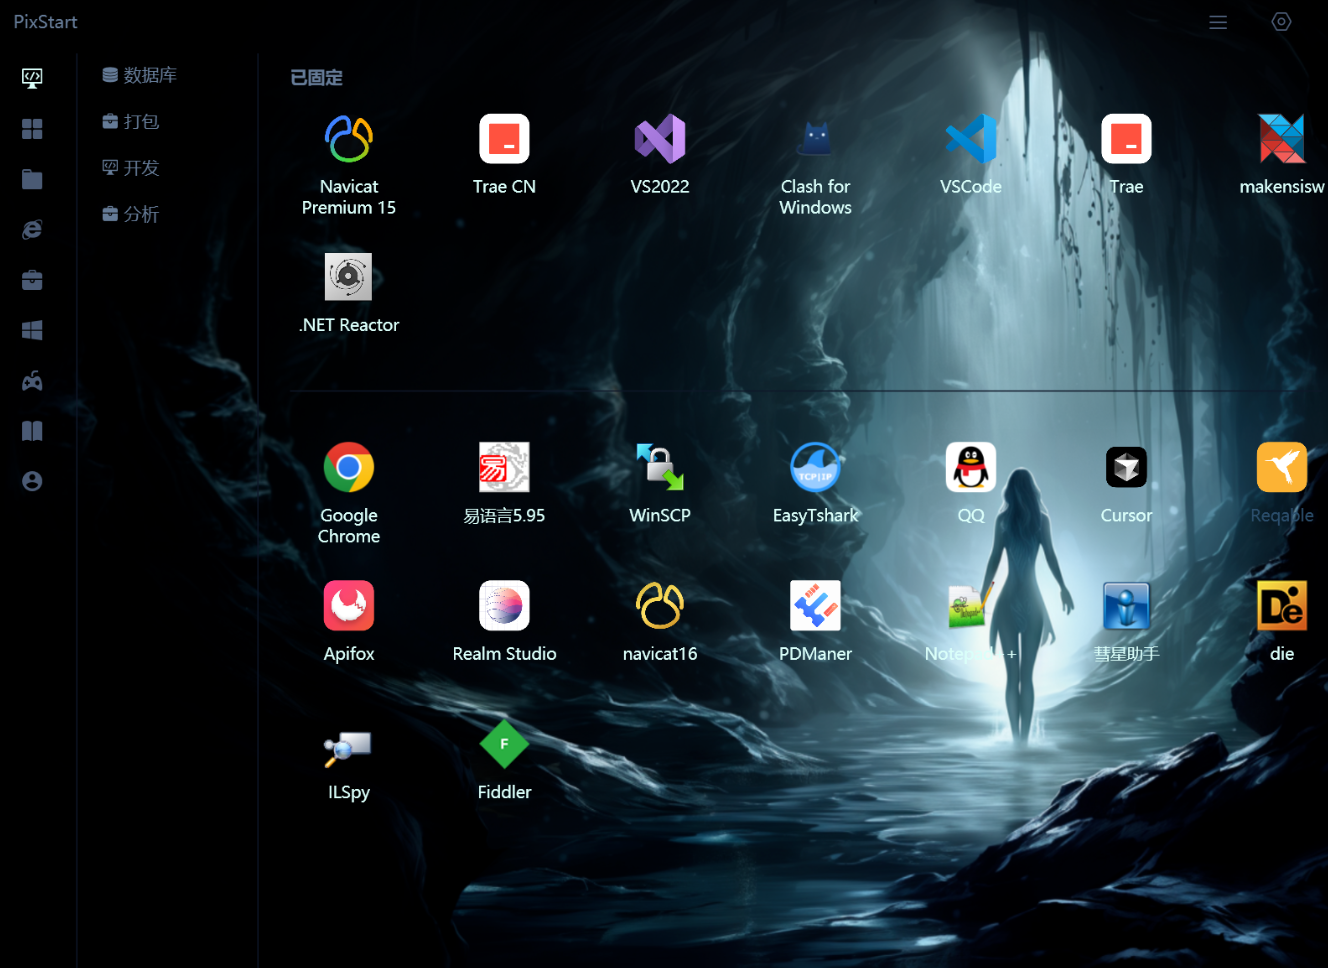Open the Cursor editor
This screenshot has height=968, width=1328.
coord(1126,467)
